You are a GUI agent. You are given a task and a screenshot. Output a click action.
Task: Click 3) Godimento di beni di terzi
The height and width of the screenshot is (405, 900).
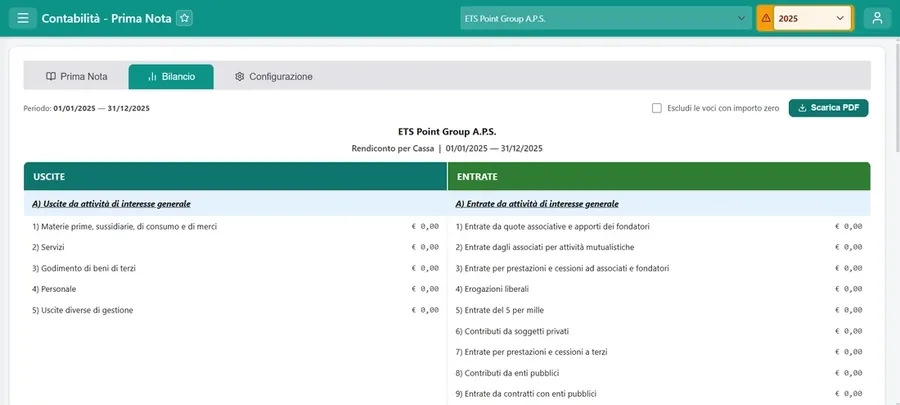[x=235, y=268]
